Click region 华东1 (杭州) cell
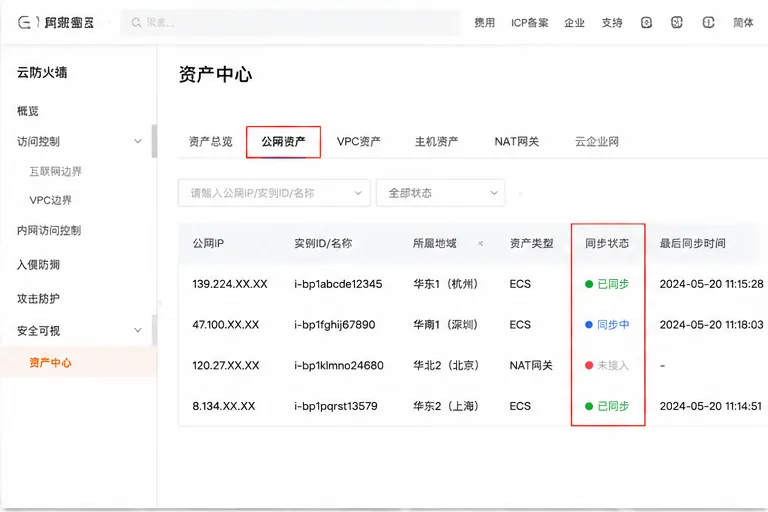Viewport: 768px width, 512px height. click(x=446, y=284)
